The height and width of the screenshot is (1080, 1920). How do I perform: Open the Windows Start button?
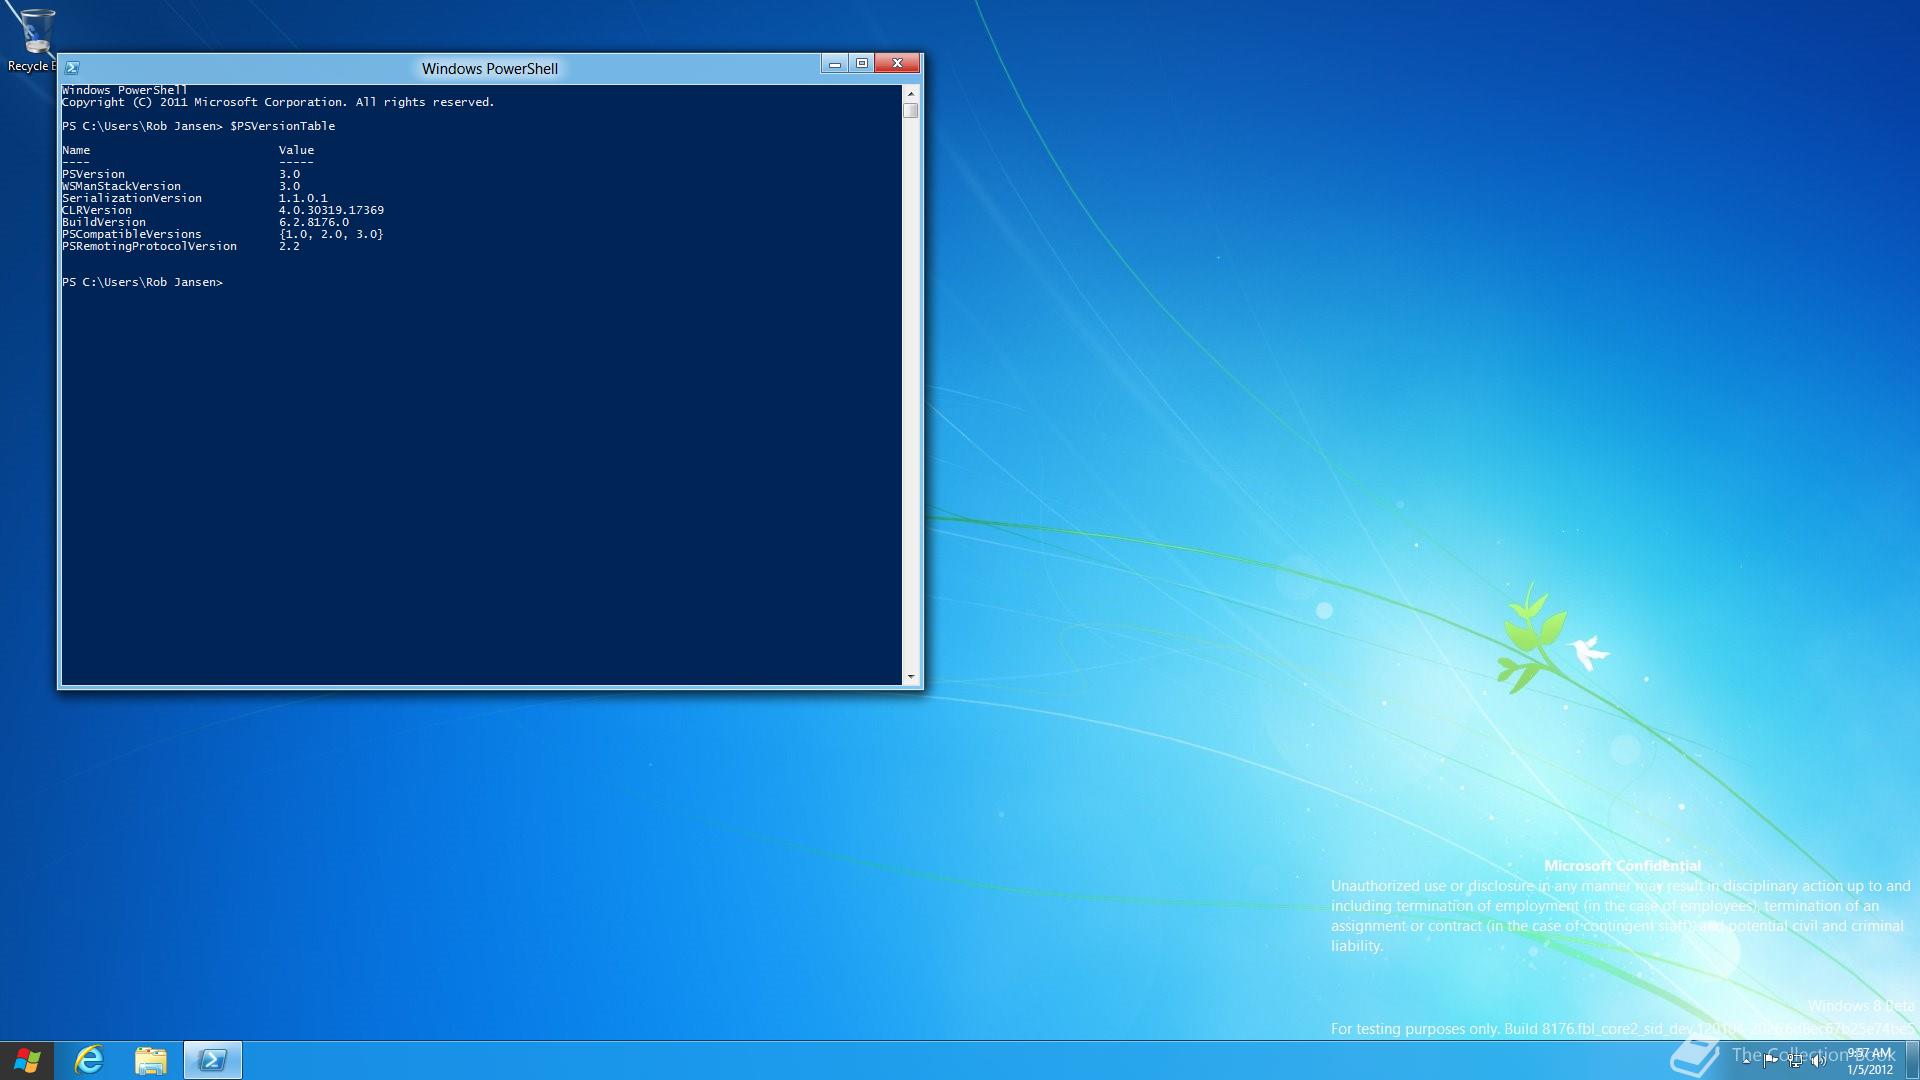(27, 1060)
